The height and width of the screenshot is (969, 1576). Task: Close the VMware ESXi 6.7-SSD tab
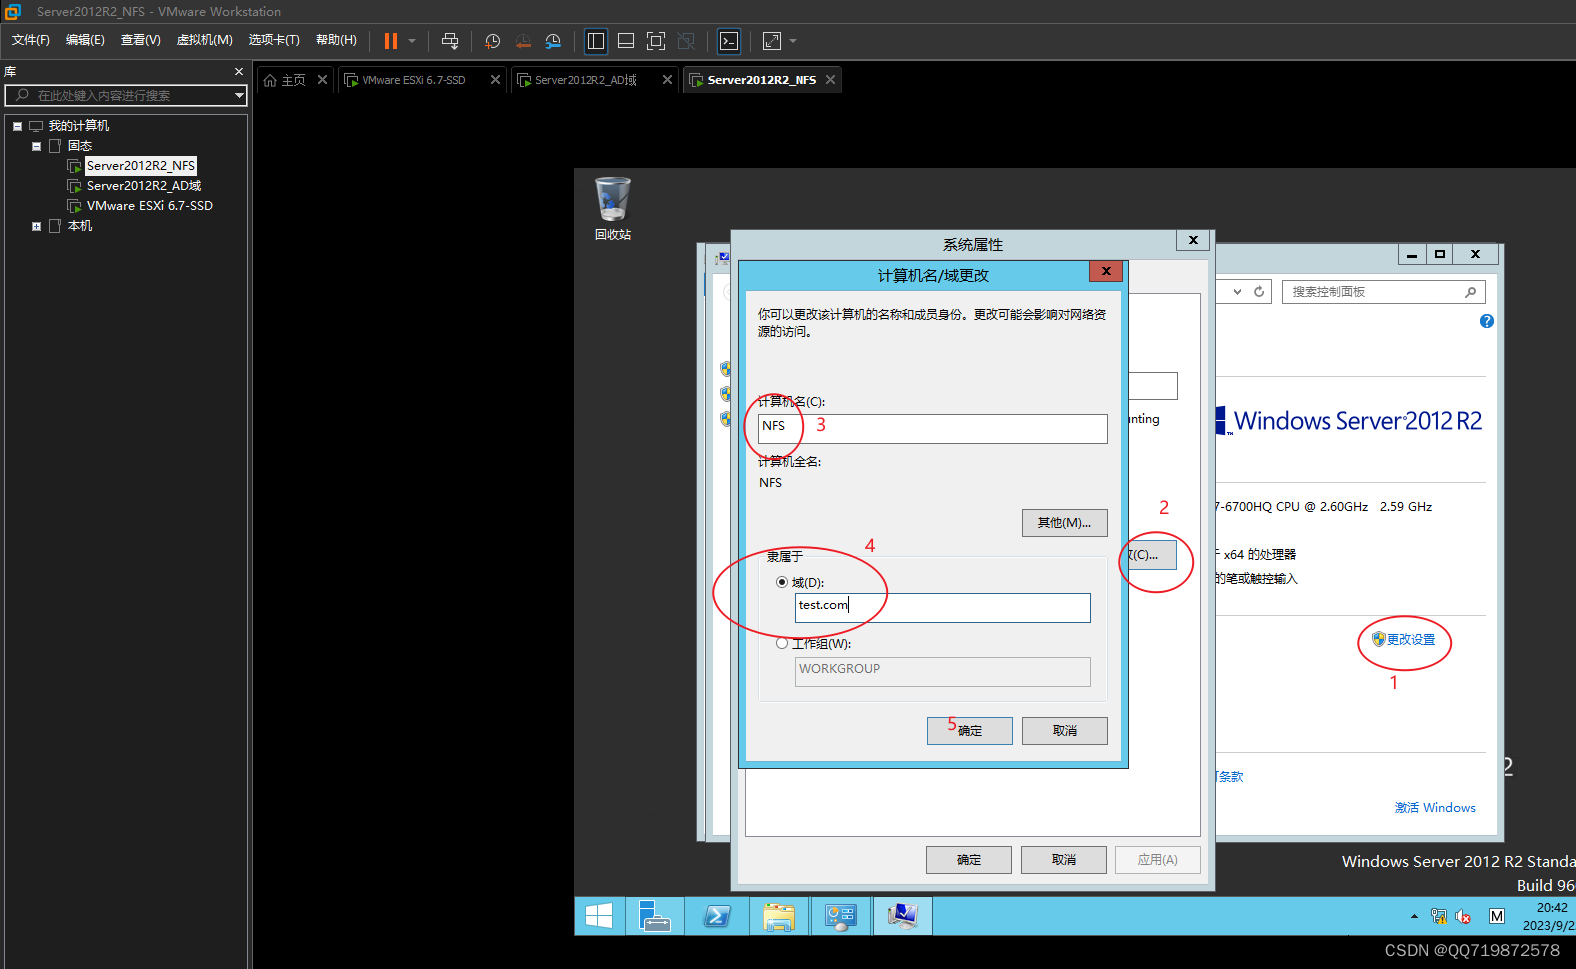(x=495, y=80)
